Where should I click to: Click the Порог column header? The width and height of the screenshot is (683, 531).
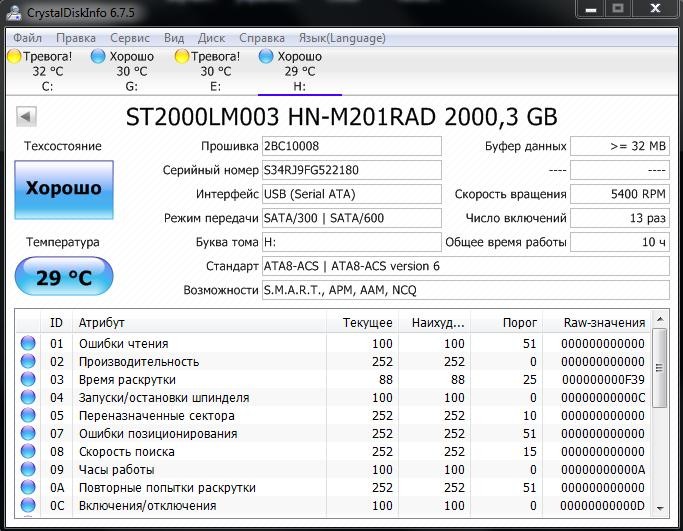tap(507, 323)
